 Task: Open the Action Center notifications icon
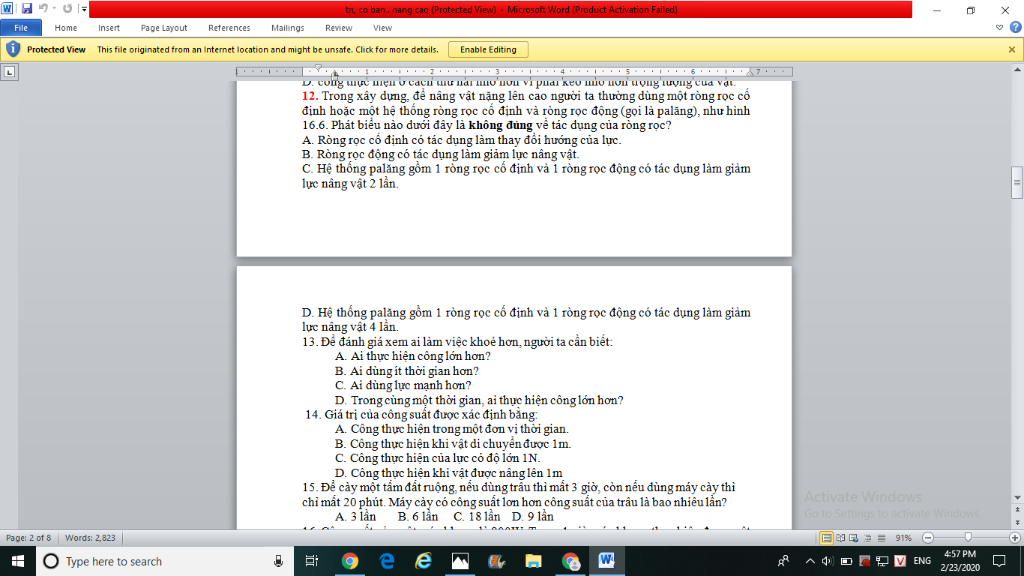click(x=999, y=561)
